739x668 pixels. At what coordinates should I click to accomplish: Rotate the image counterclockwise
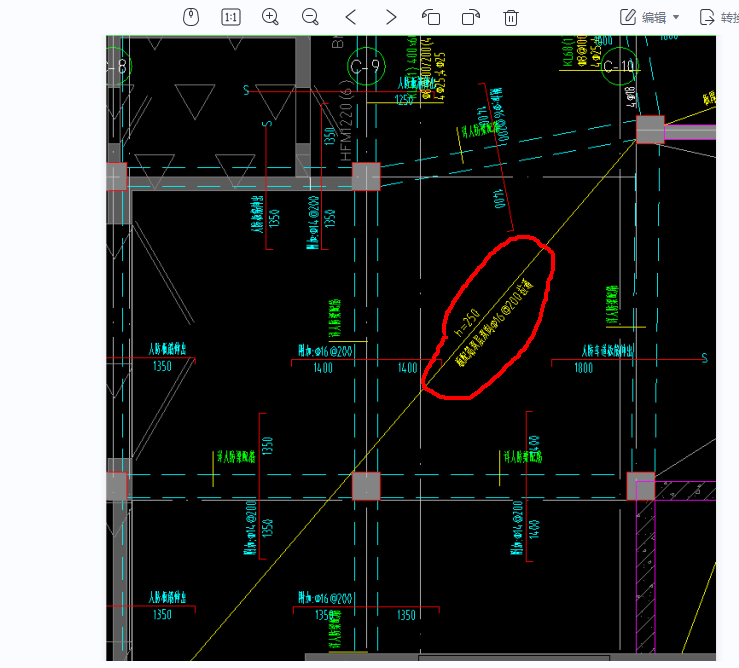click(x=431, y=17)
